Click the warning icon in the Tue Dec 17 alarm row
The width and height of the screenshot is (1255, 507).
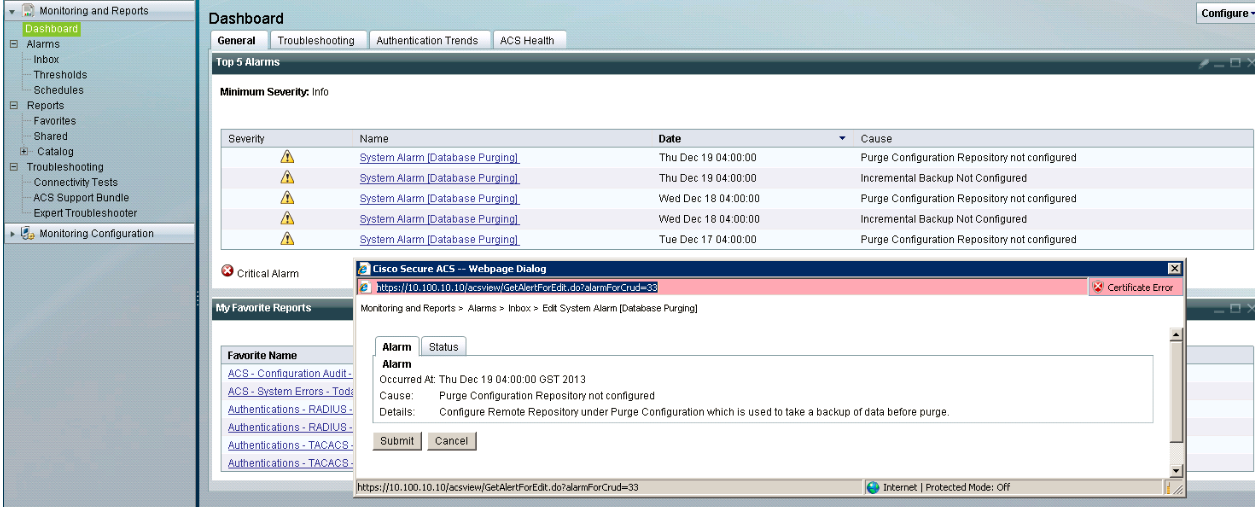click(287, 239)
